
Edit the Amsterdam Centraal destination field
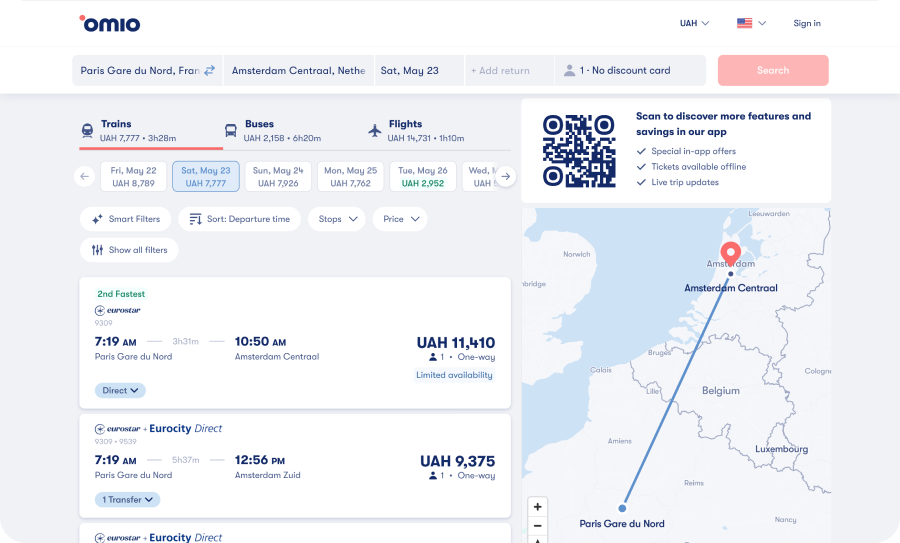click(x=298, y=70)
